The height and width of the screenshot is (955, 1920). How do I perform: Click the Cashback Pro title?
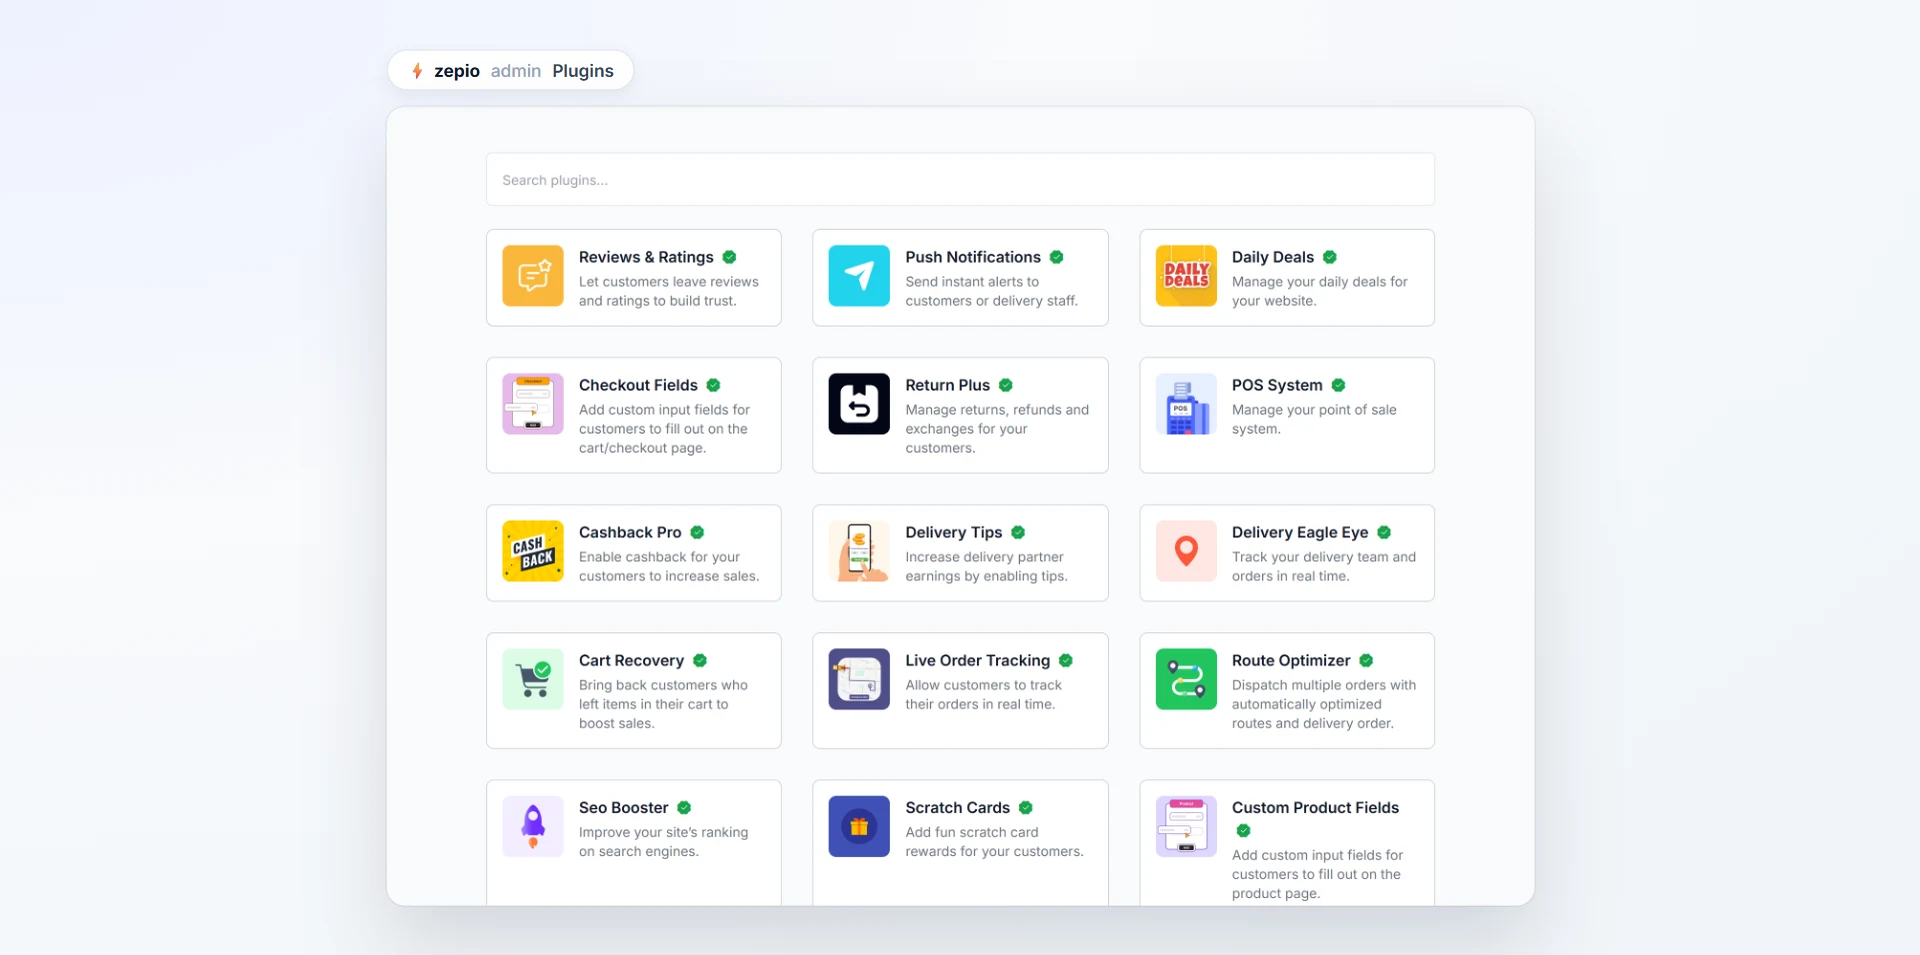tap(630, 532)
